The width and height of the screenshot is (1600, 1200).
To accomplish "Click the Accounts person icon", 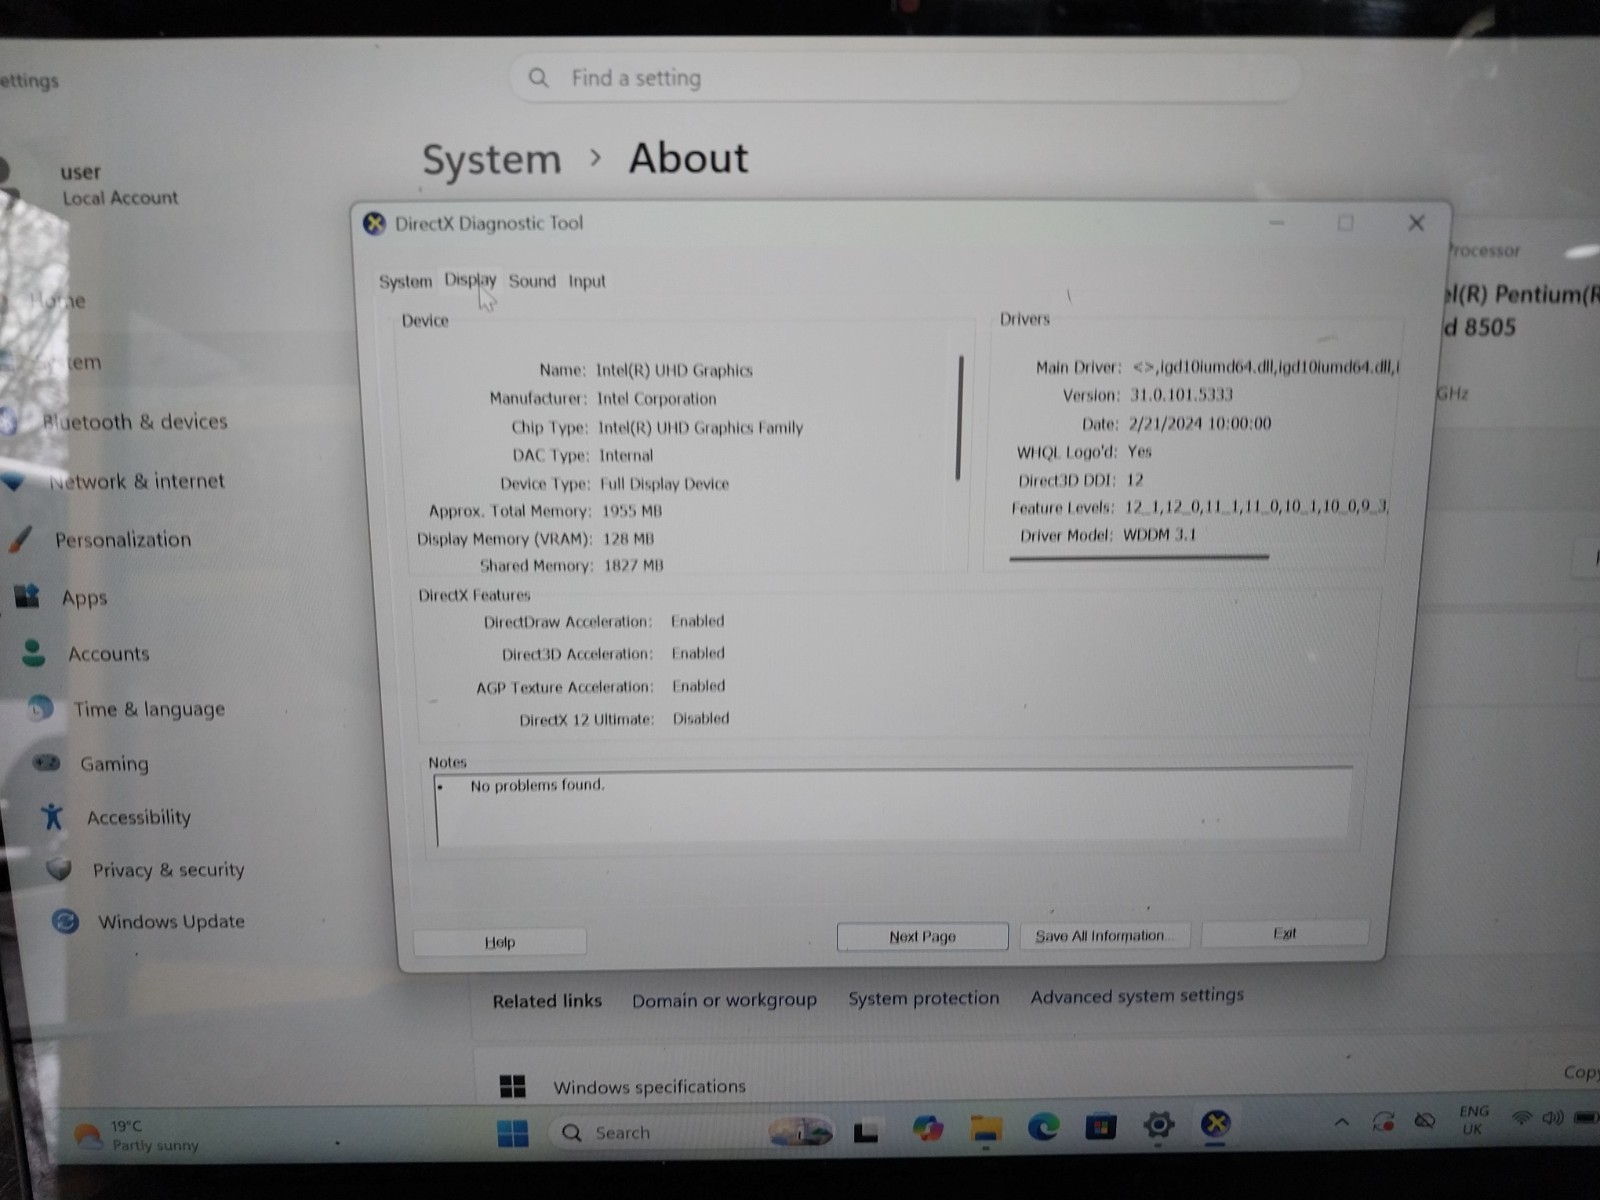I will tap(34, 653).
